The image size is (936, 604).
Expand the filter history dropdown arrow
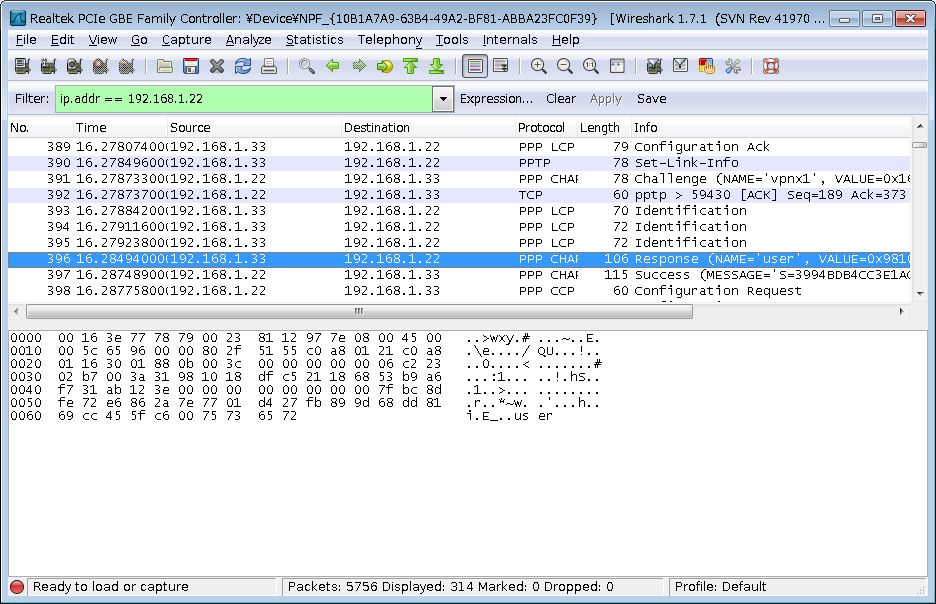443,99
